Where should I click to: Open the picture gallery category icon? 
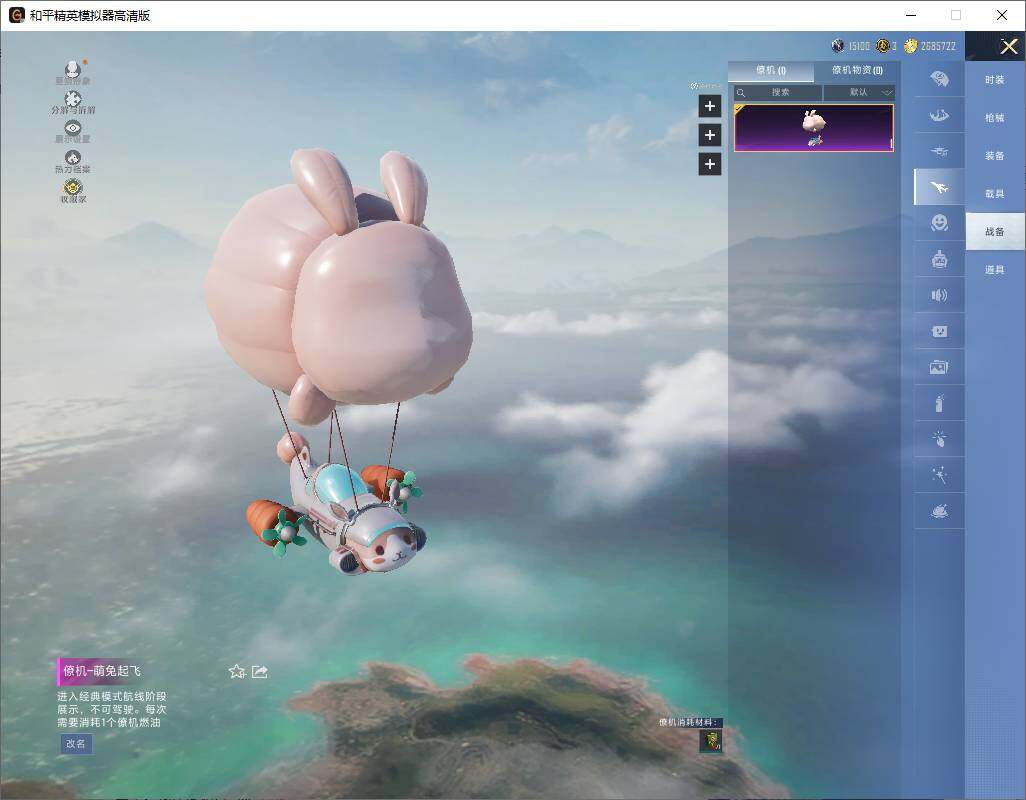click(939, 367)
